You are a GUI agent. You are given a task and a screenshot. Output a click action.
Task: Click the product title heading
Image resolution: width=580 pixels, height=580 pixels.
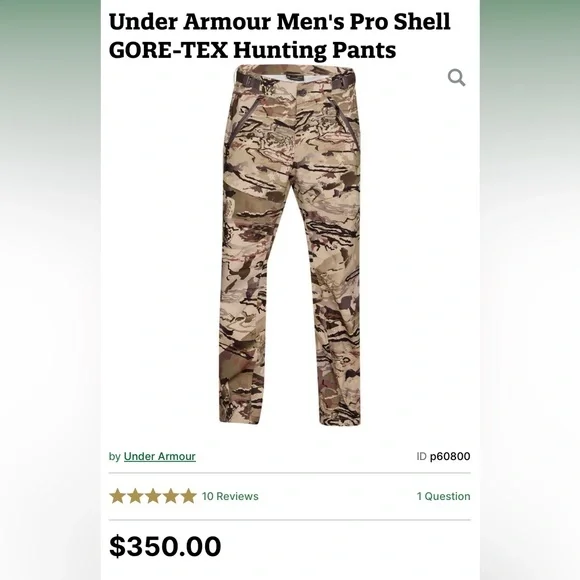[280, 36]
